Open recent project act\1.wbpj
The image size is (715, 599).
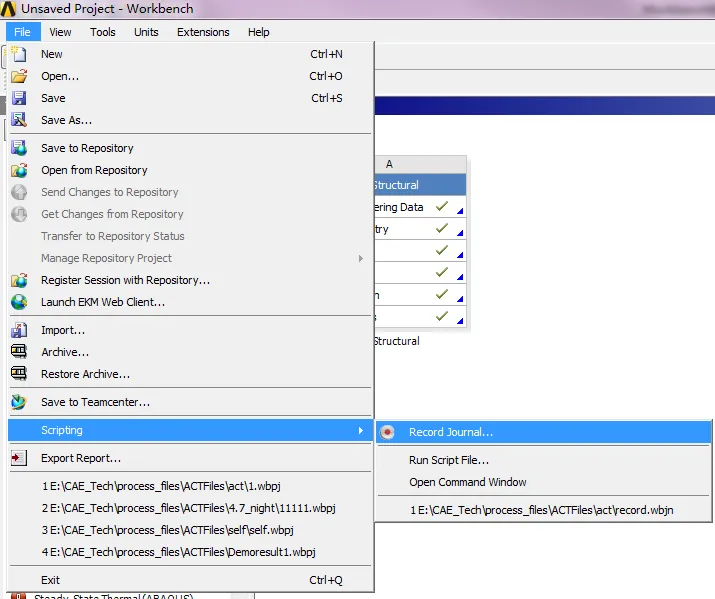pos(191,486)
